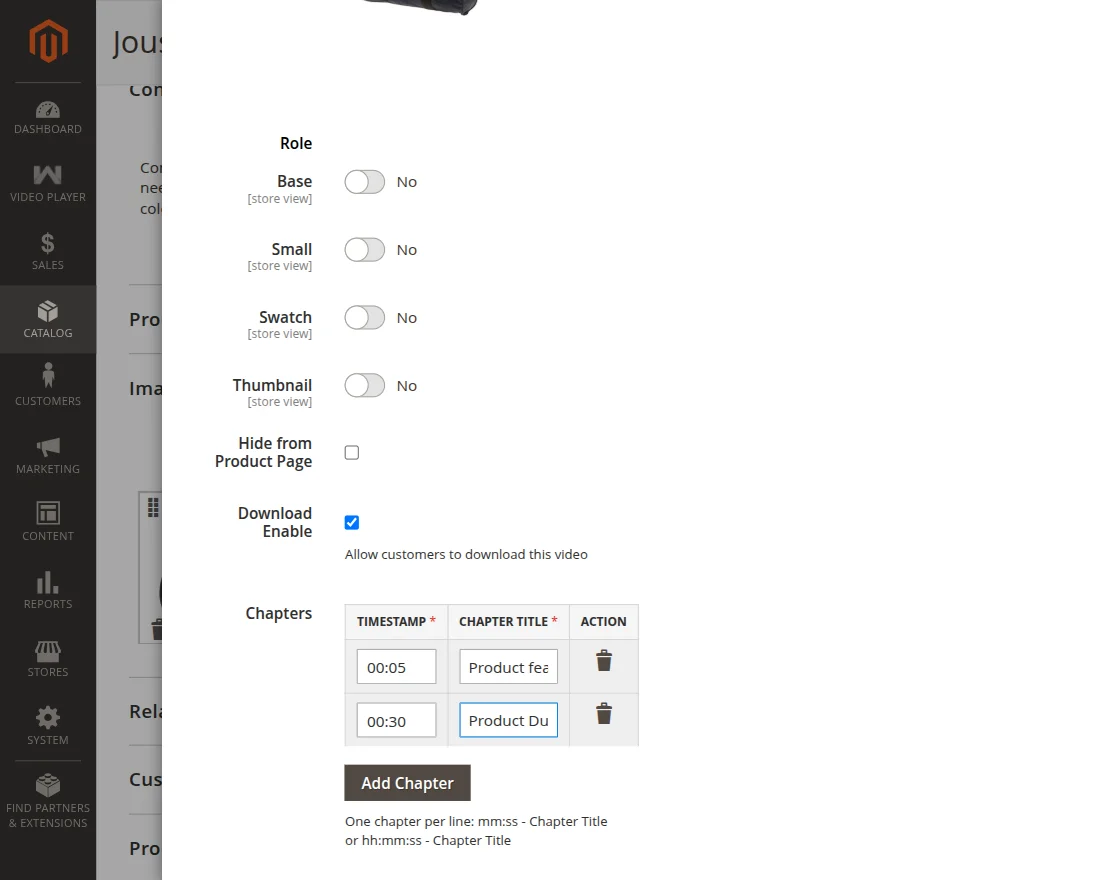Viewport: 1120px width, 880px height.
Task: Edit the 00:05 timestamp field
Action: coord(396,666)
